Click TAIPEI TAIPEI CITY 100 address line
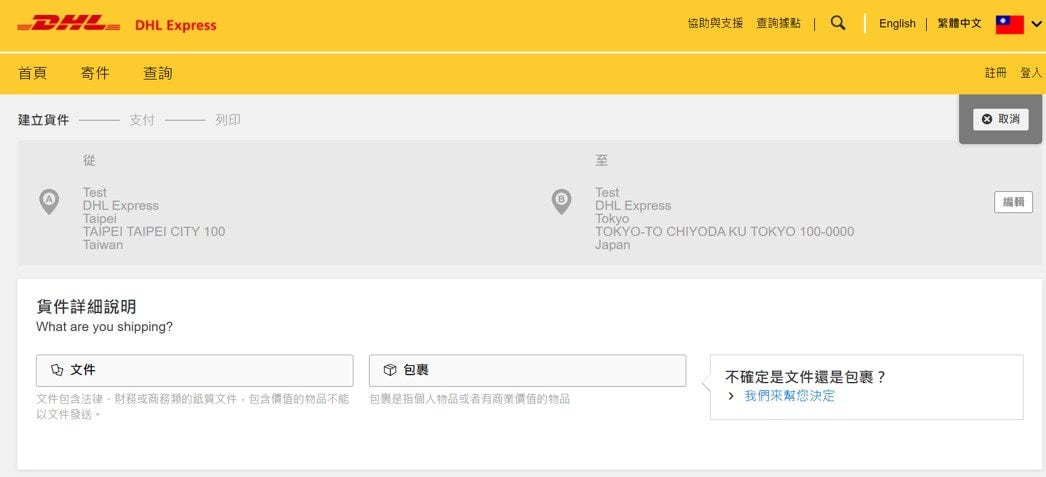Image resolution: width=1046 pixels, height=477 pixels. click(154, 231)
